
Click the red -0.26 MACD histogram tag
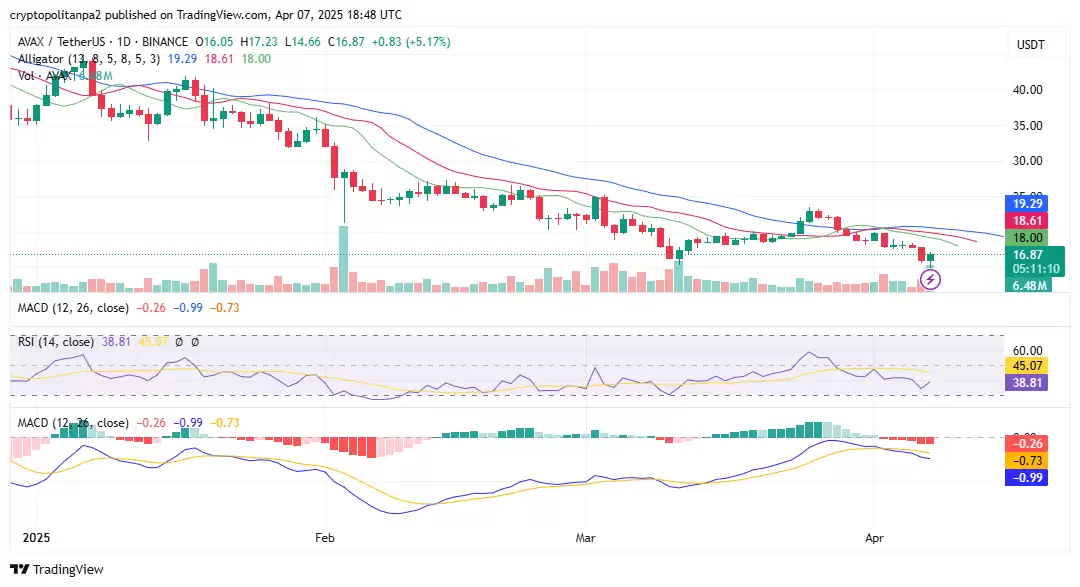[1024, 443]
